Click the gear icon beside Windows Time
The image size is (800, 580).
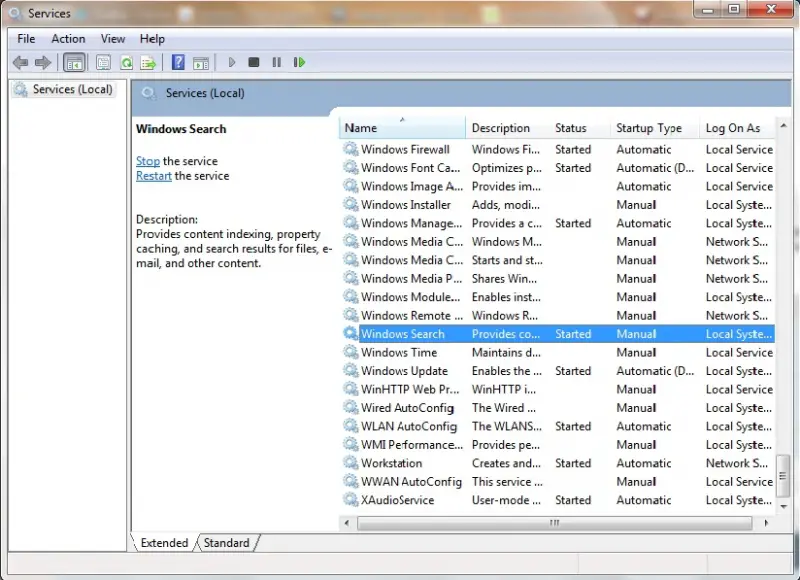[351, 352]
